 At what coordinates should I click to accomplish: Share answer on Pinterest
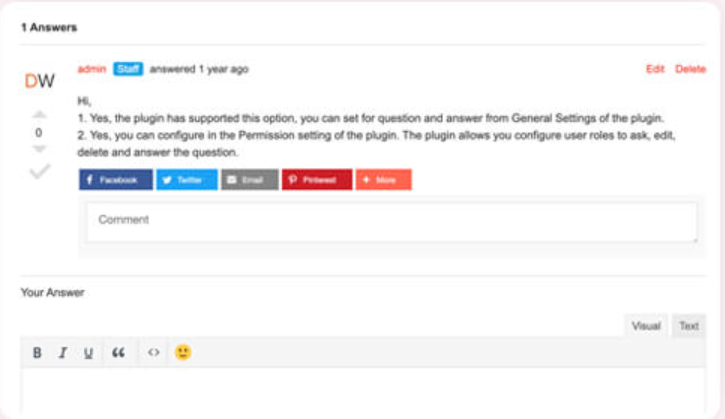coord(317,179)
